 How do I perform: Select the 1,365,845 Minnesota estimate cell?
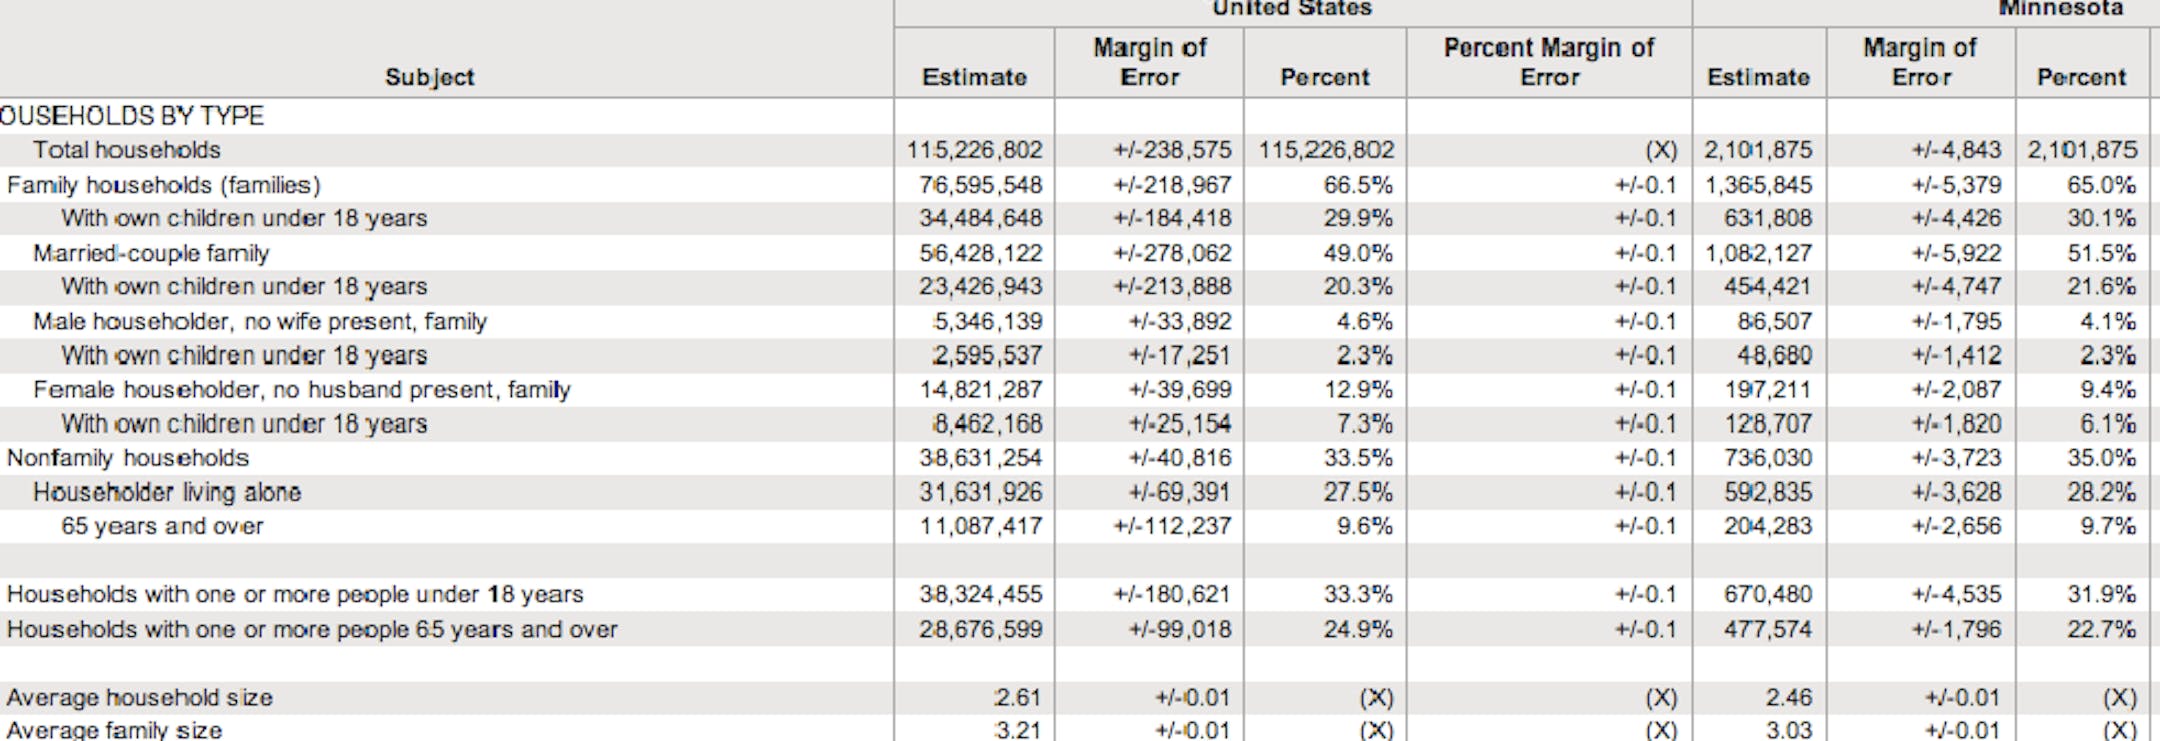(1758, 185)
